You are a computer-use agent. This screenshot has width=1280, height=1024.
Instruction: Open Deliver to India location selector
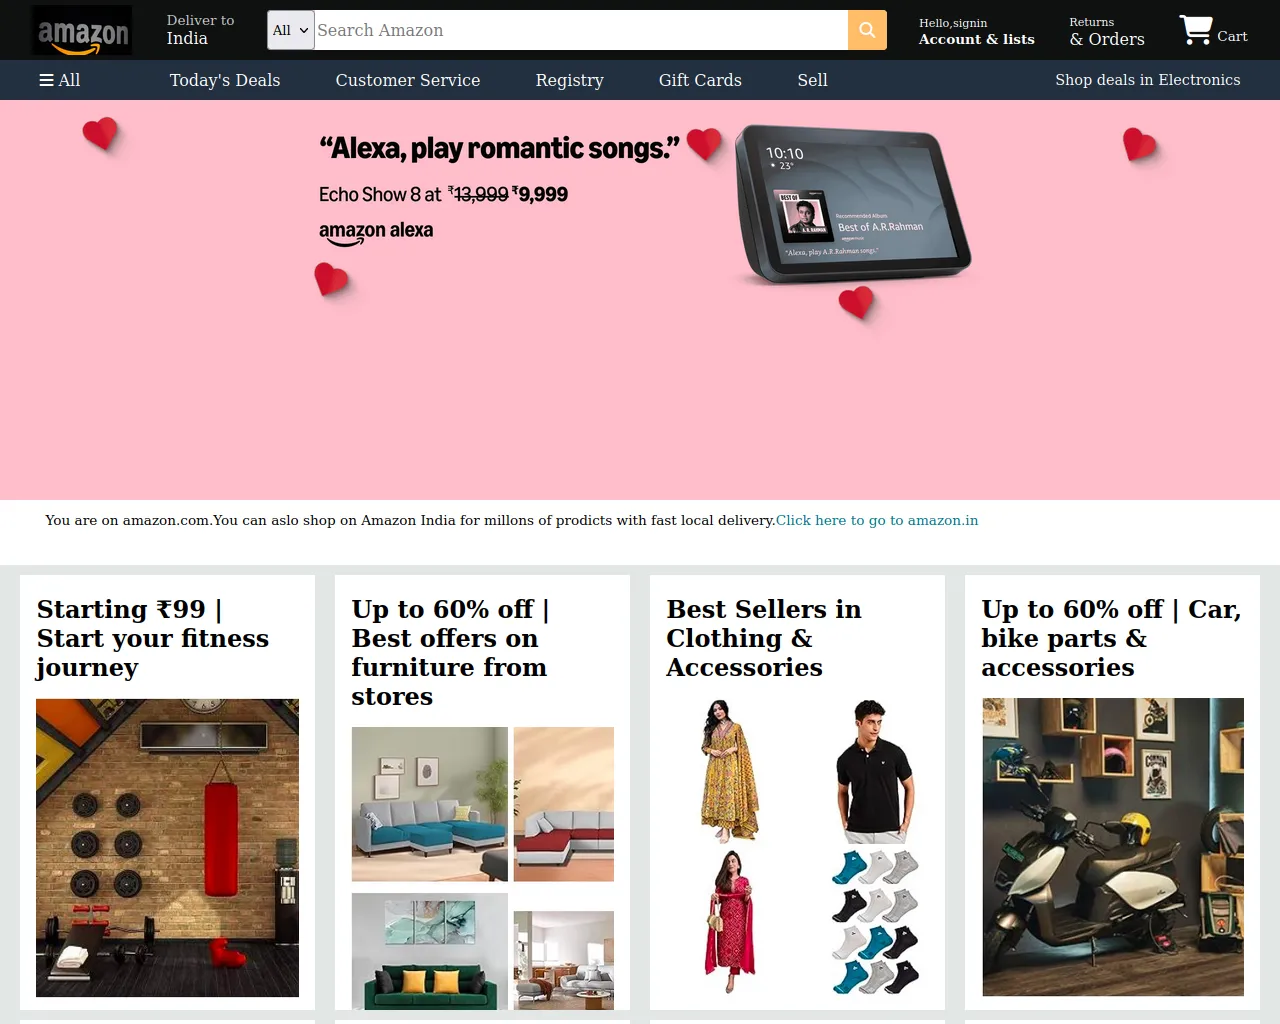[x=200, y=30]
